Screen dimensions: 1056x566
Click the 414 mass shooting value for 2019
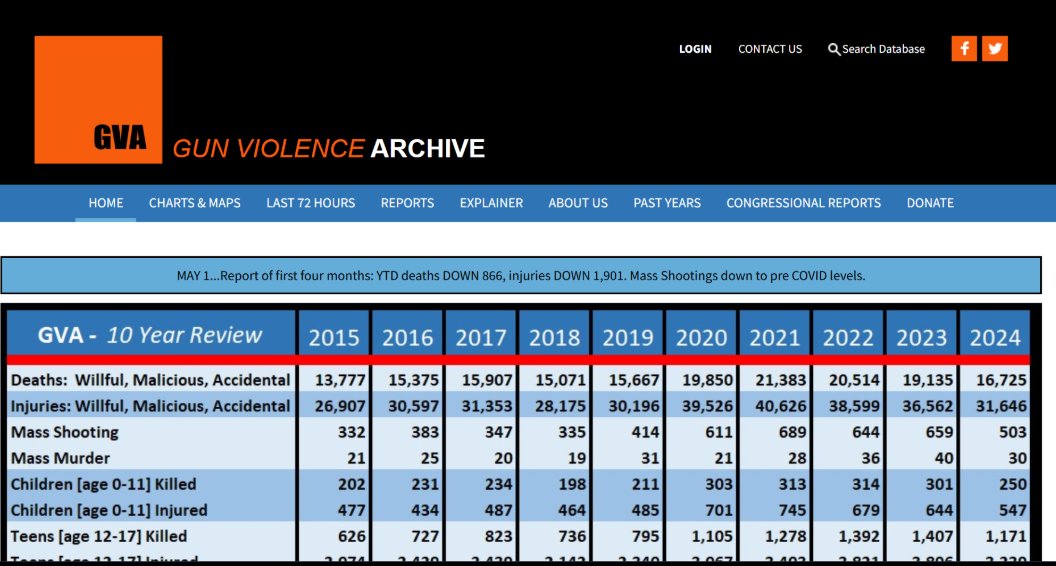pos(645,432)
